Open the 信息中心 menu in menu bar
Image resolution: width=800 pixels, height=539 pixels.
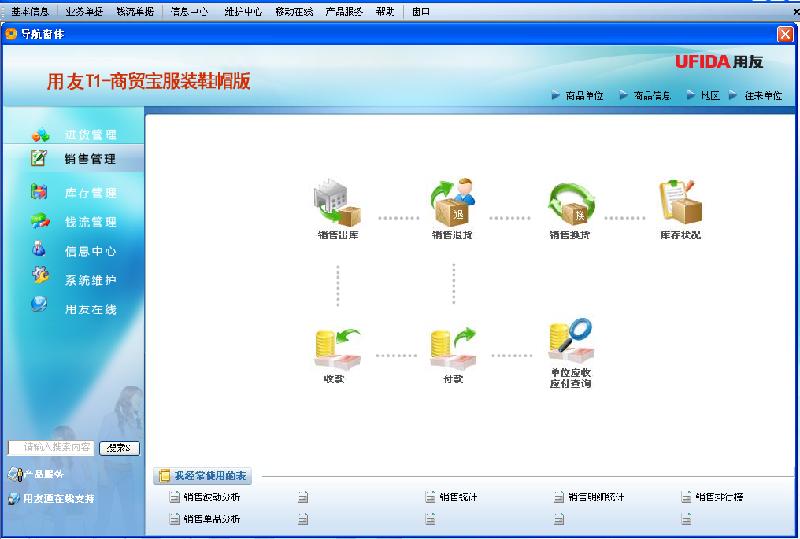(189, 11)
